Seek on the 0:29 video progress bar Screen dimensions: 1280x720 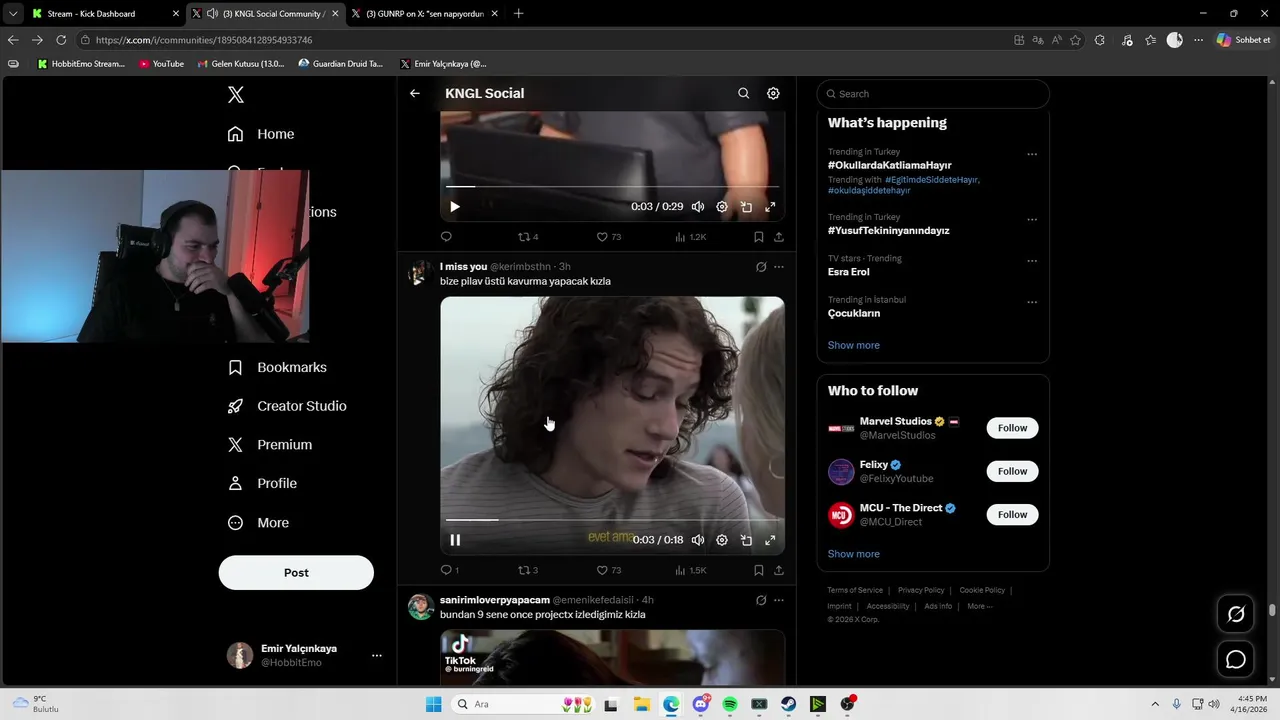[x=612, y=187]
